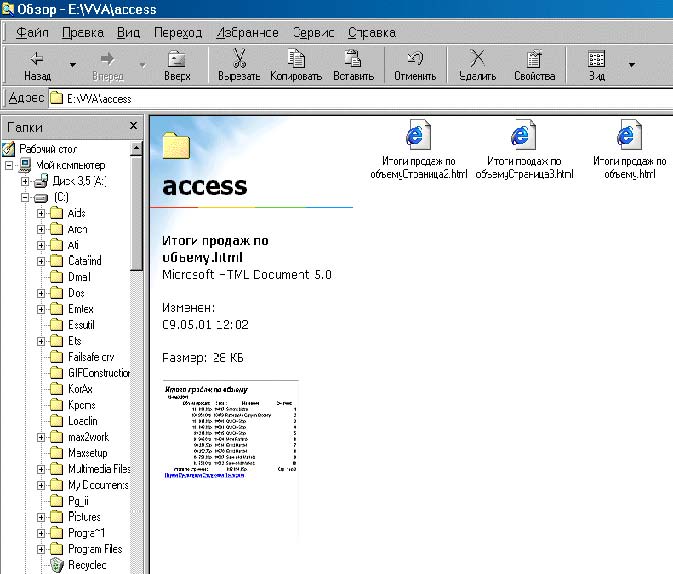Image resolution: width=673 pixels, height=574 pixels.
Task: Click the Удалить (Delete) toolbar icon
Action: [477, 60]
